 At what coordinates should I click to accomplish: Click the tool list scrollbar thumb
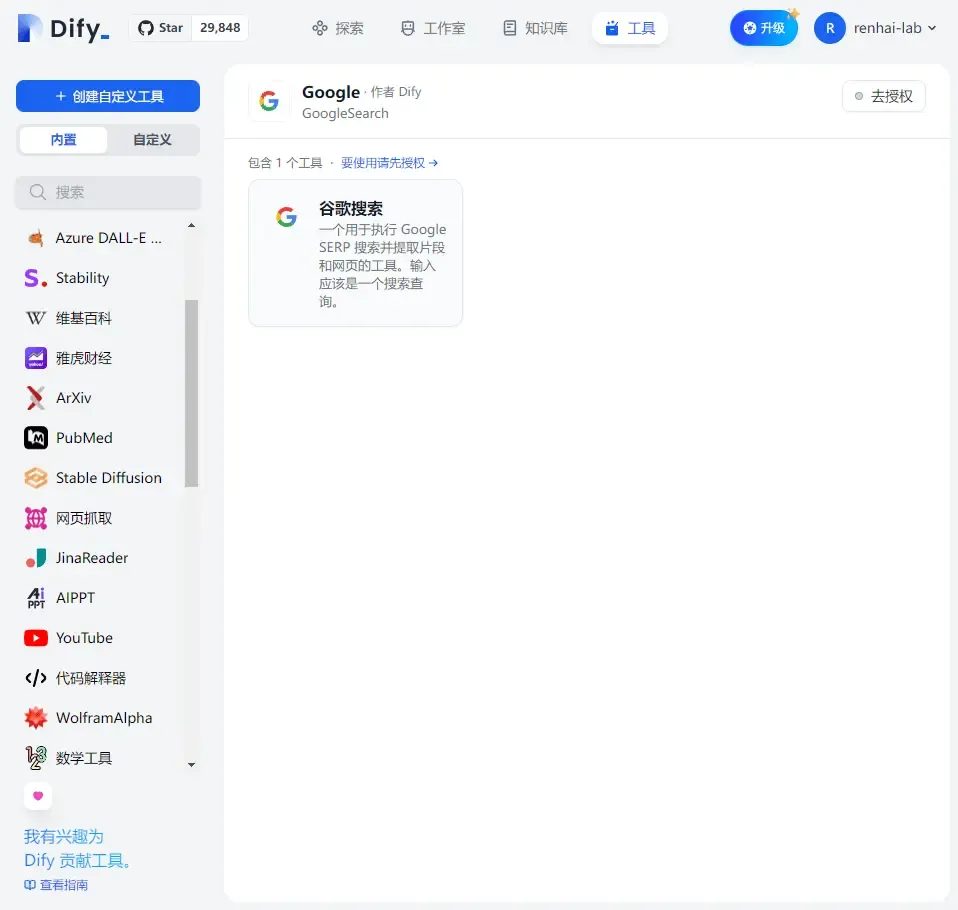click(x=191, y=393)
